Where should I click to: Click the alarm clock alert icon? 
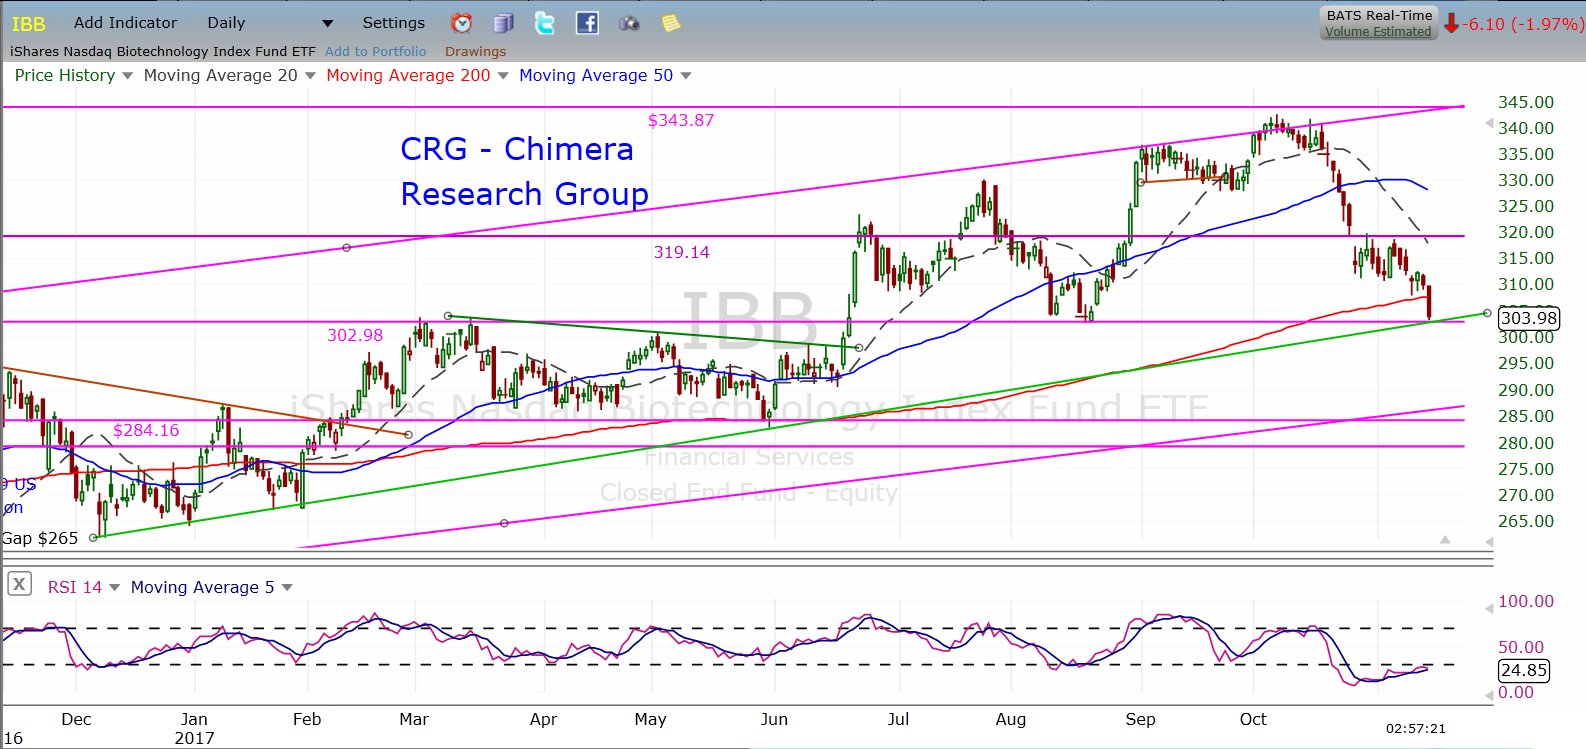pyautogui.click(x=461, y=22)
